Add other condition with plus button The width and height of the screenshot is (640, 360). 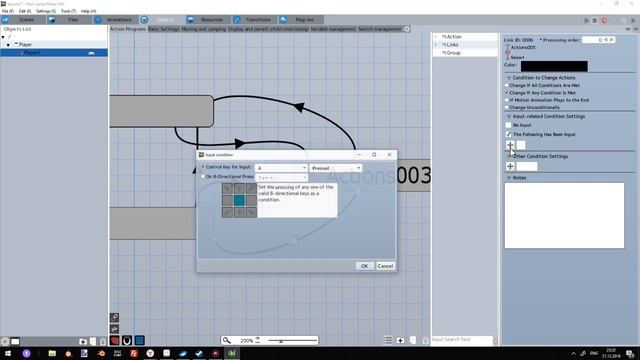pos(510,166)
